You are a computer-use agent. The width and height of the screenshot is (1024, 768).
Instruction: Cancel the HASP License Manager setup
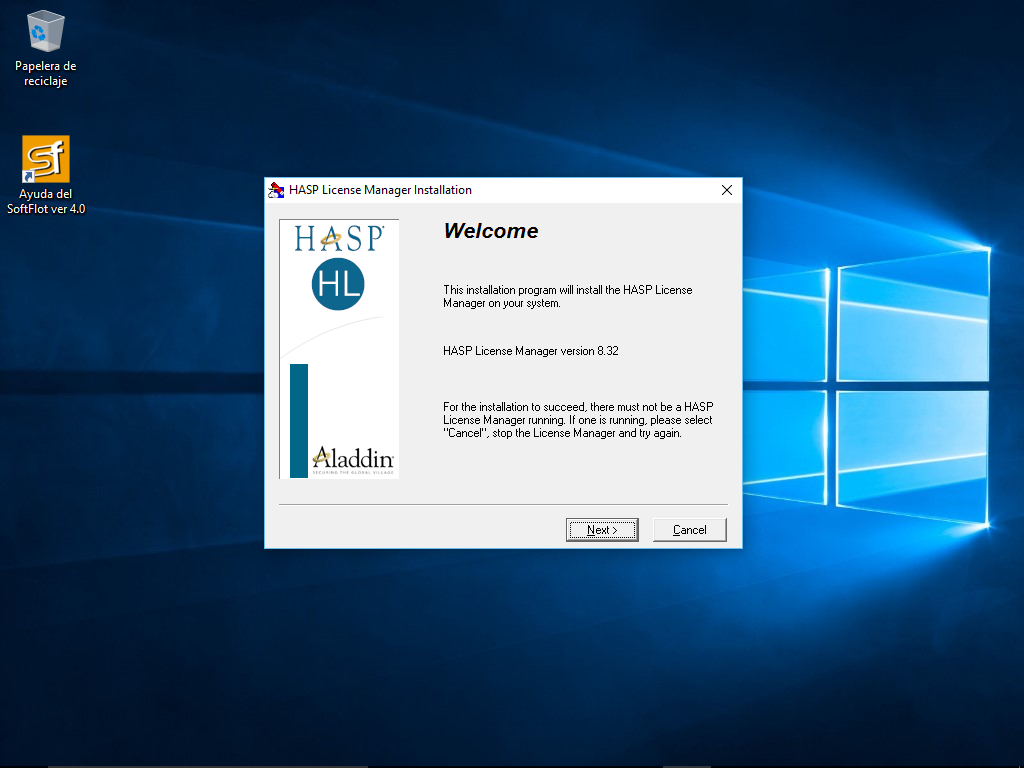tap(689, 530)
